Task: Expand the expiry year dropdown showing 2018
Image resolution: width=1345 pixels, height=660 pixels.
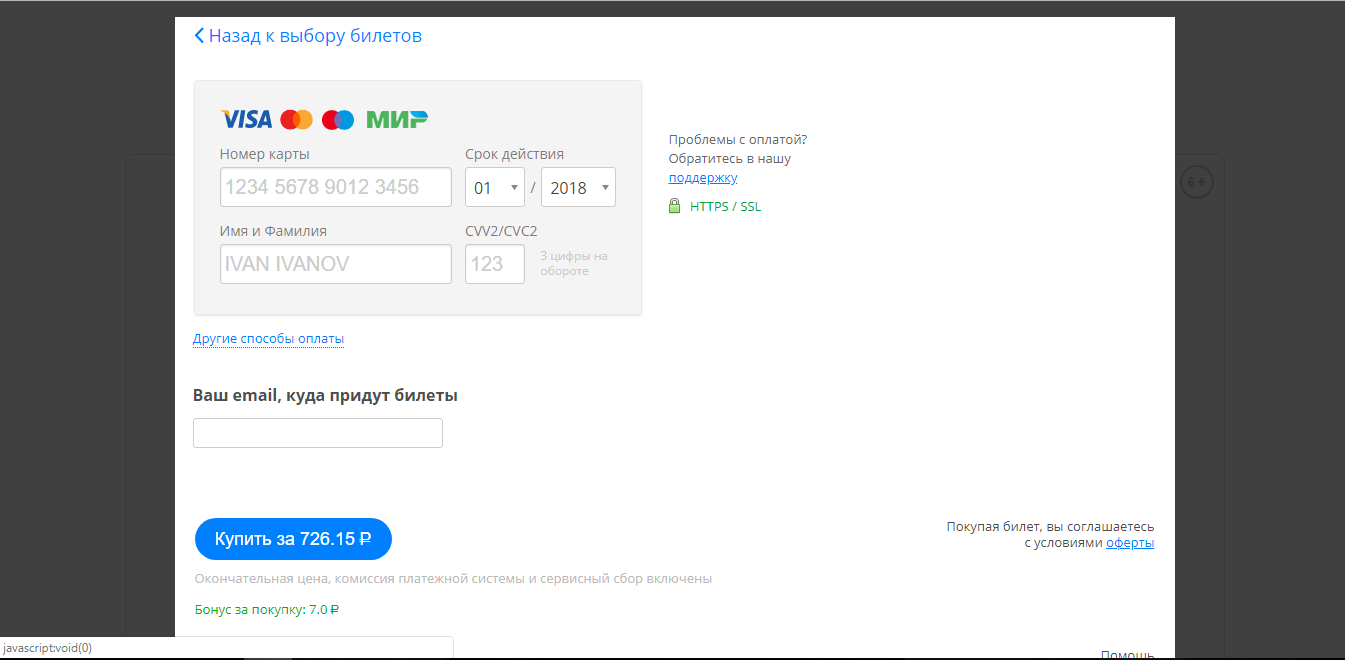Action: point(578,187)
